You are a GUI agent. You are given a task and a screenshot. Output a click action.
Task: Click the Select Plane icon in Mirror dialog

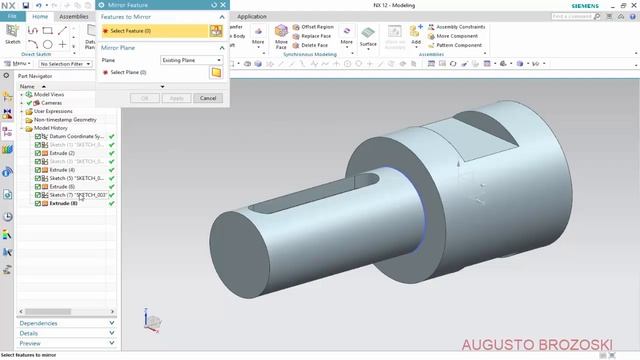[x=216, y=72]
